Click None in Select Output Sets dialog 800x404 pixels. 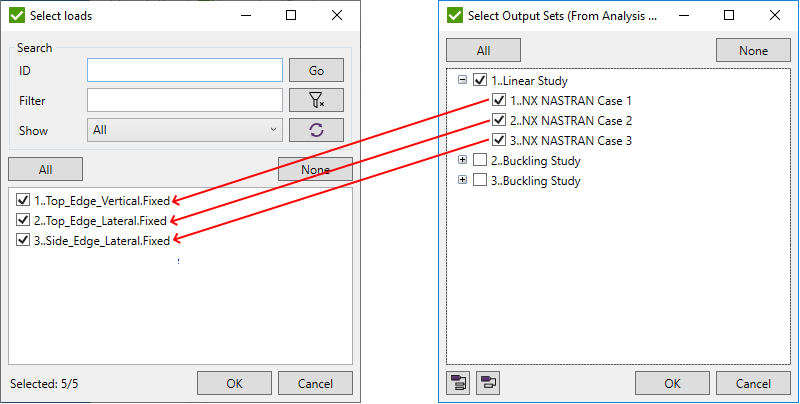click(753, 51)
